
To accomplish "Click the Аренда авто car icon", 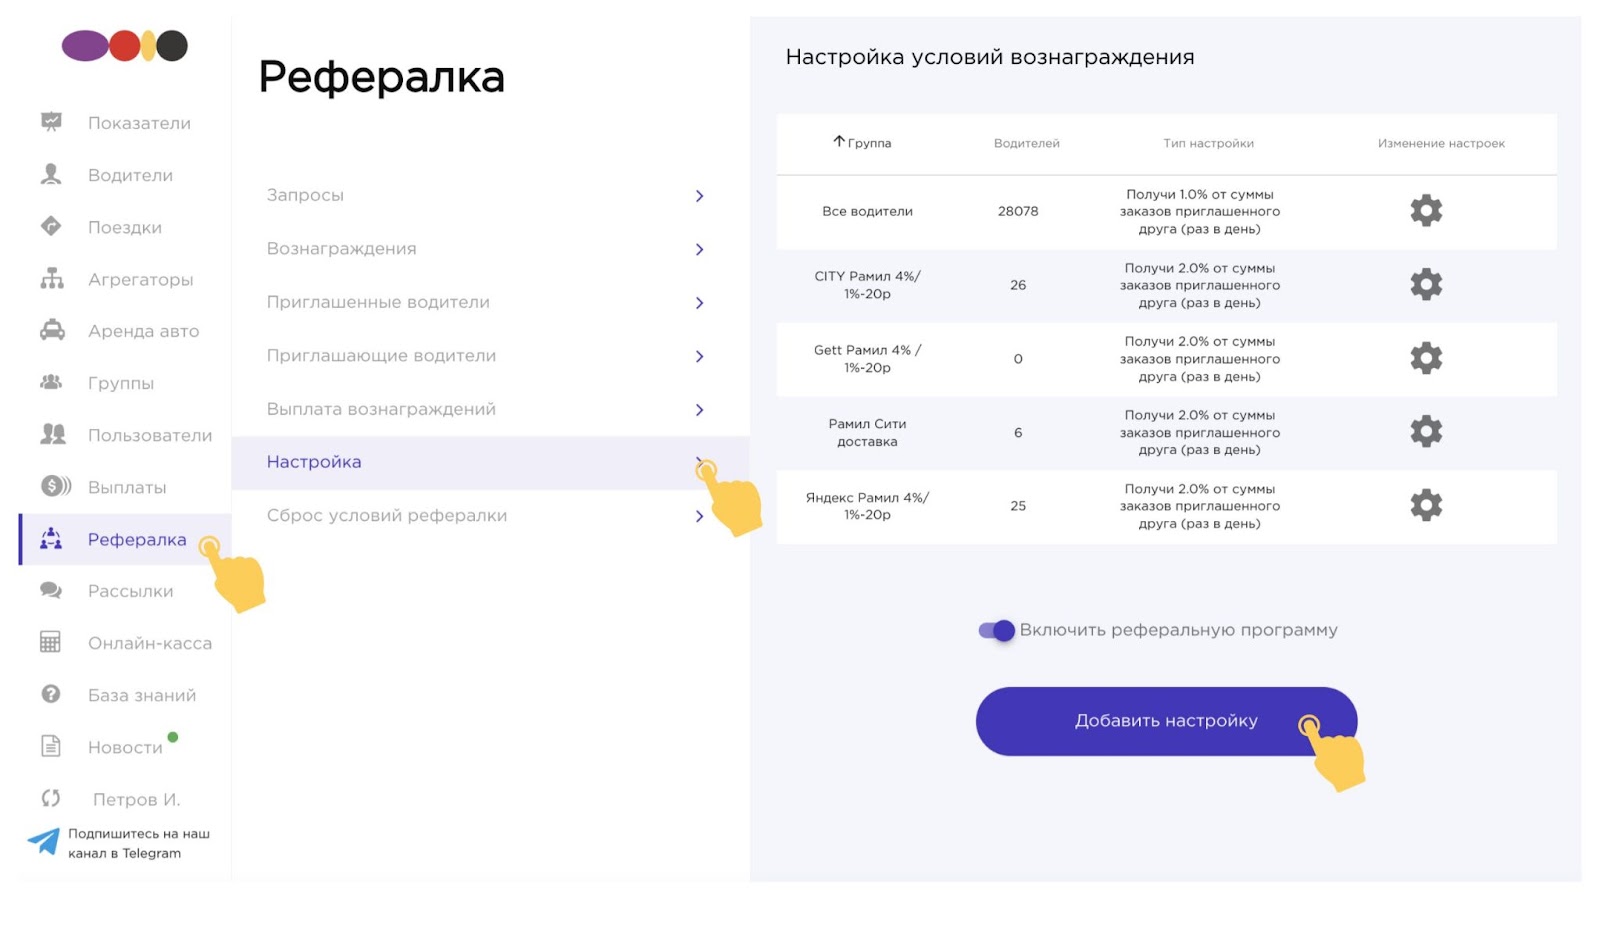I will pos(52,330).
